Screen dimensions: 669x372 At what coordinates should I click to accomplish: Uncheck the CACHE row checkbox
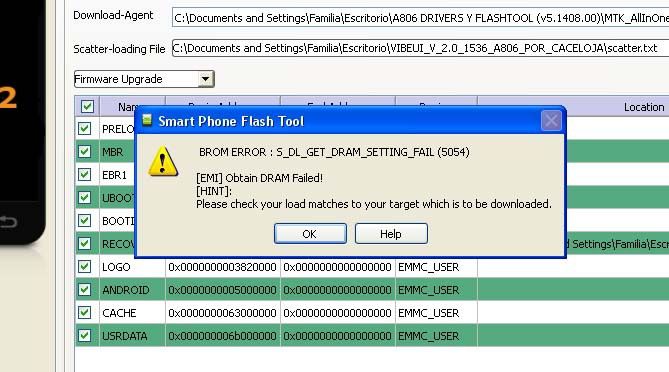(84, 313)
